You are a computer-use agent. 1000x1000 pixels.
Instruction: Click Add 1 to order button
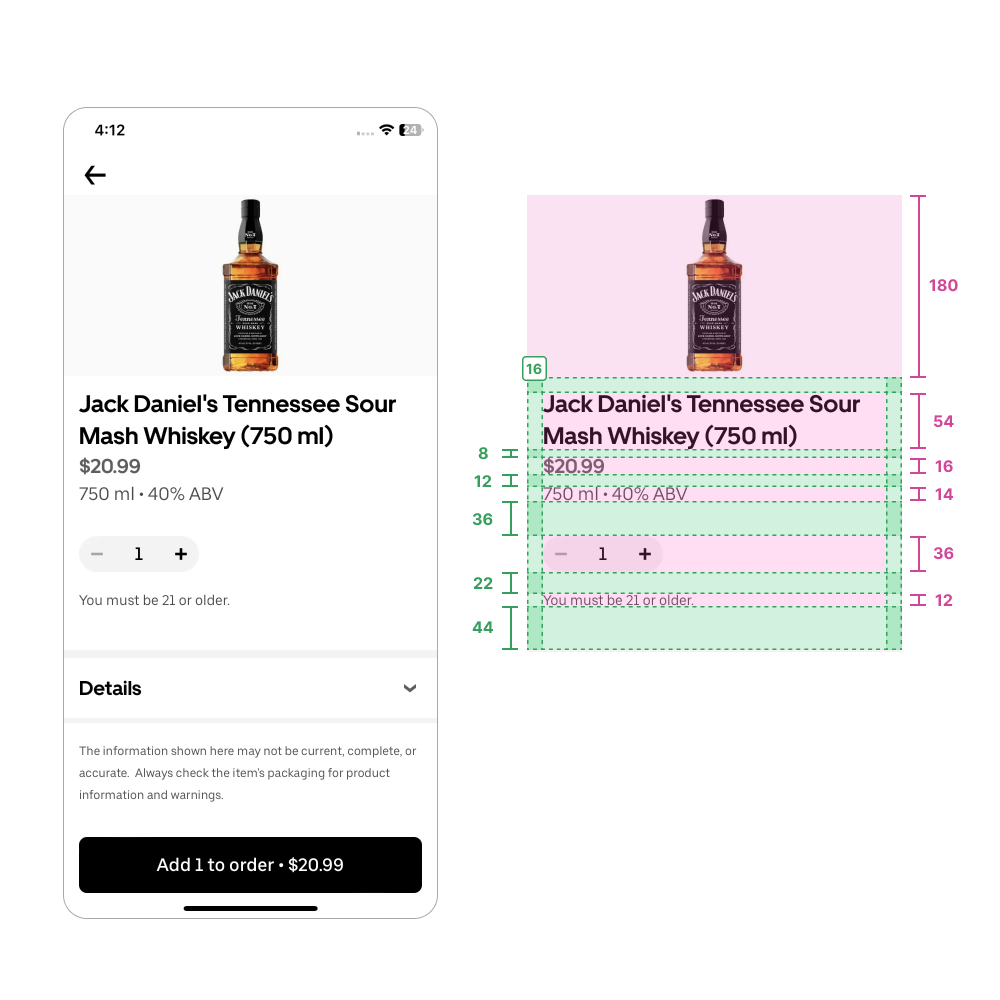tap(251, 865)
